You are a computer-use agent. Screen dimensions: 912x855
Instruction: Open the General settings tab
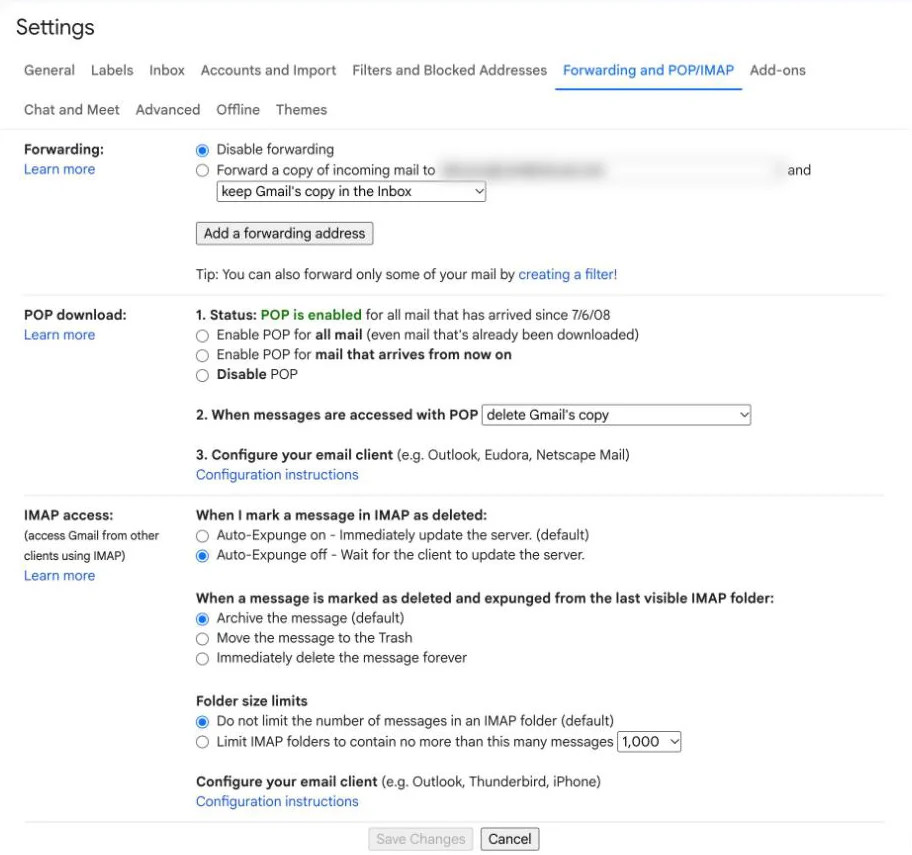(49, 70)
